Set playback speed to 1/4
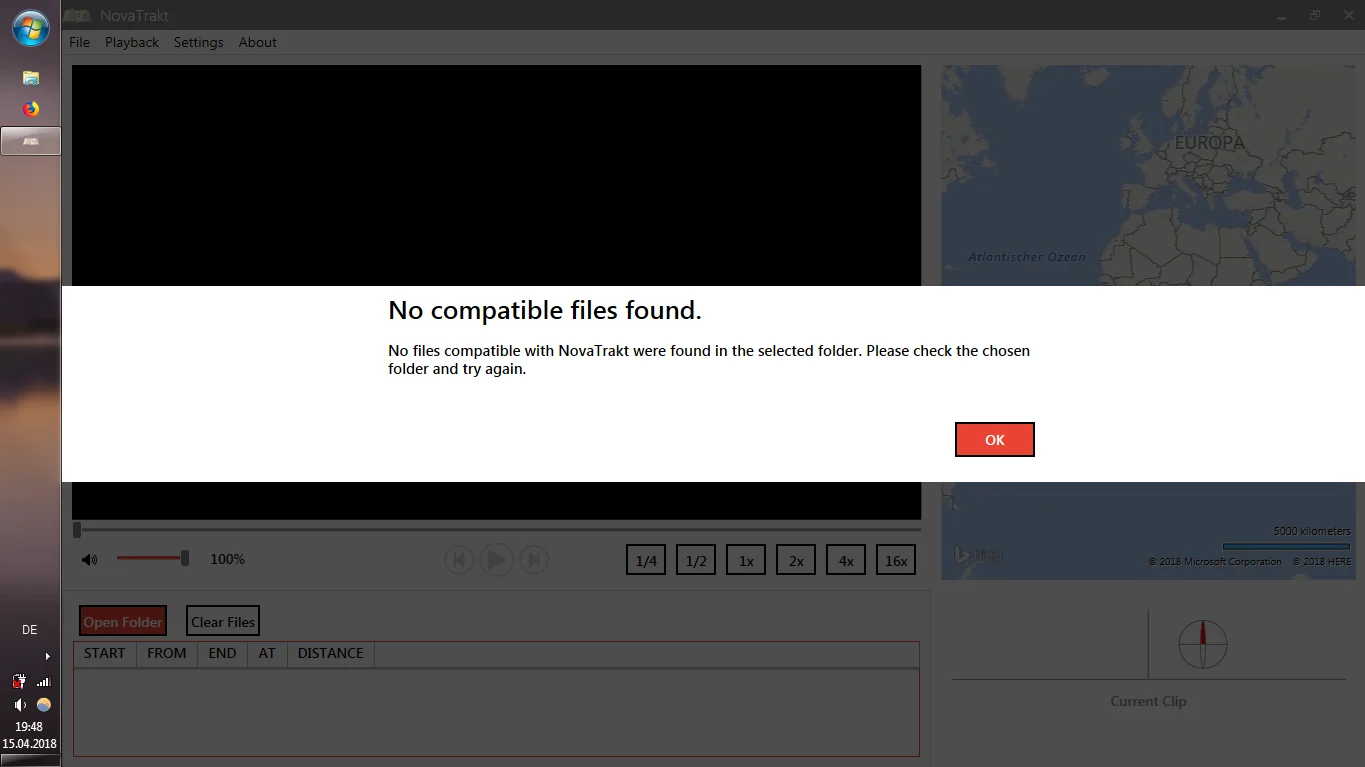The height and width of the screenshot is (767, 1365). [646, 560]
